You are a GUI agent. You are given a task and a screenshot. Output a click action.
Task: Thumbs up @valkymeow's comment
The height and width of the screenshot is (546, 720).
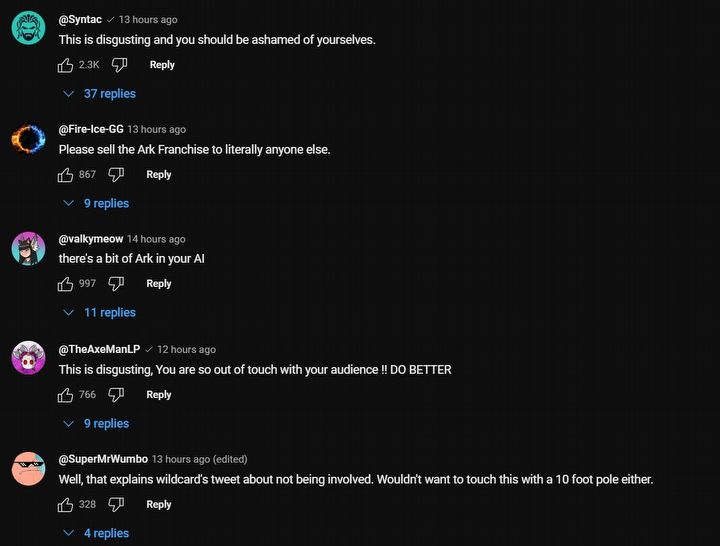(x=66, y=284)
